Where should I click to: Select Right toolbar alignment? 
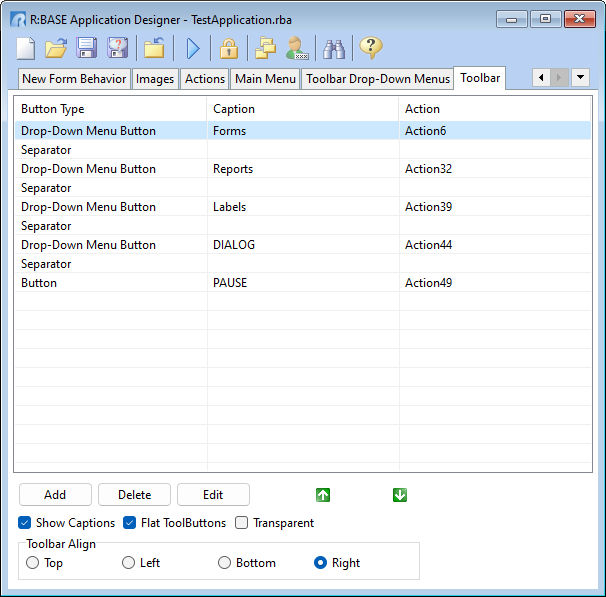(x=320, y=563)
